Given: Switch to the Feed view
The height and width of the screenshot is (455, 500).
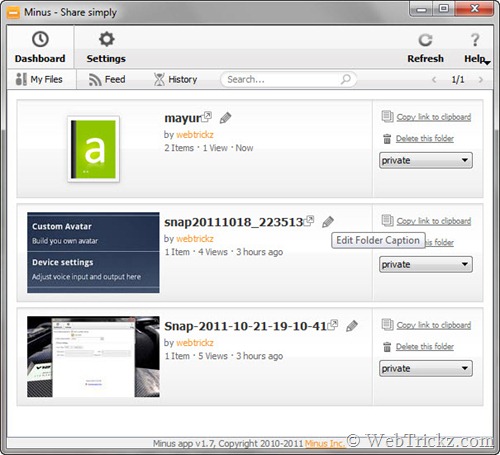Looking at the screenshot, I should pos(107,80).
